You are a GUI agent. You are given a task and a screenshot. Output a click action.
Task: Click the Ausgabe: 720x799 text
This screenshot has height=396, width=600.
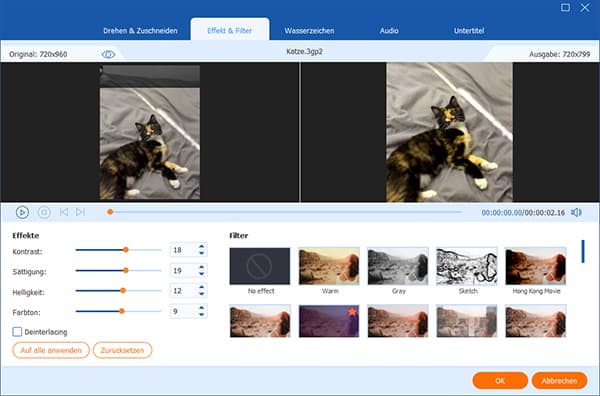[x=559, y=54]
